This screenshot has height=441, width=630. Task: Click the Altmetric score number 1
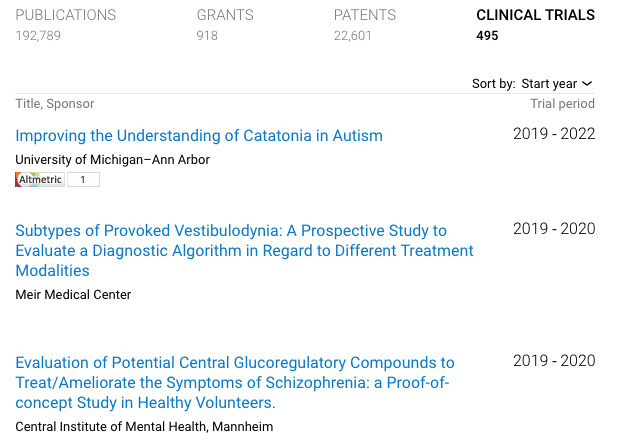pos(83,180)
